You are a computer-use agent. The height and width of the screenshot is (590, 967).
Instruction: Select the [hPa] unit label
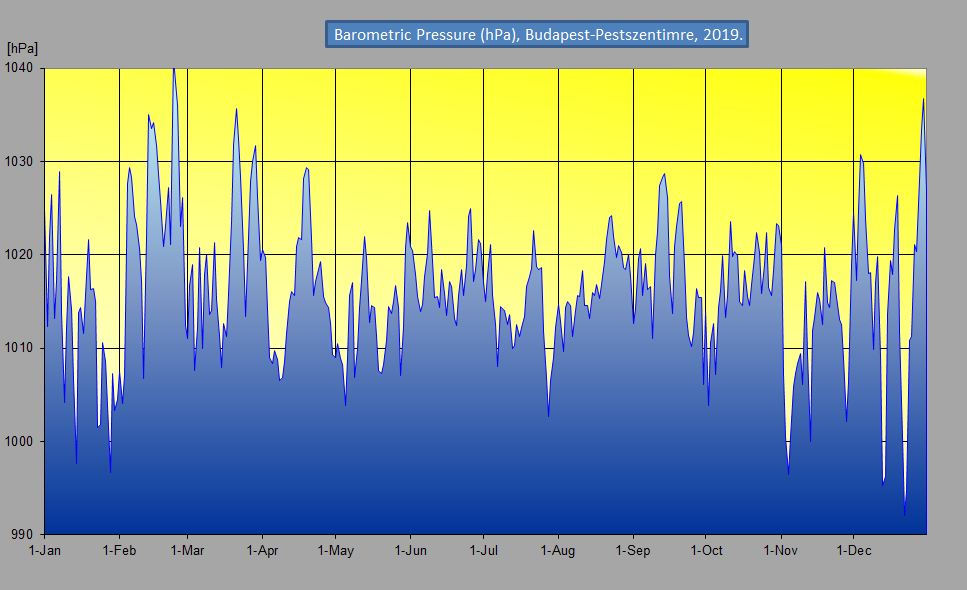pyautogui.click(x=22, y=48)
